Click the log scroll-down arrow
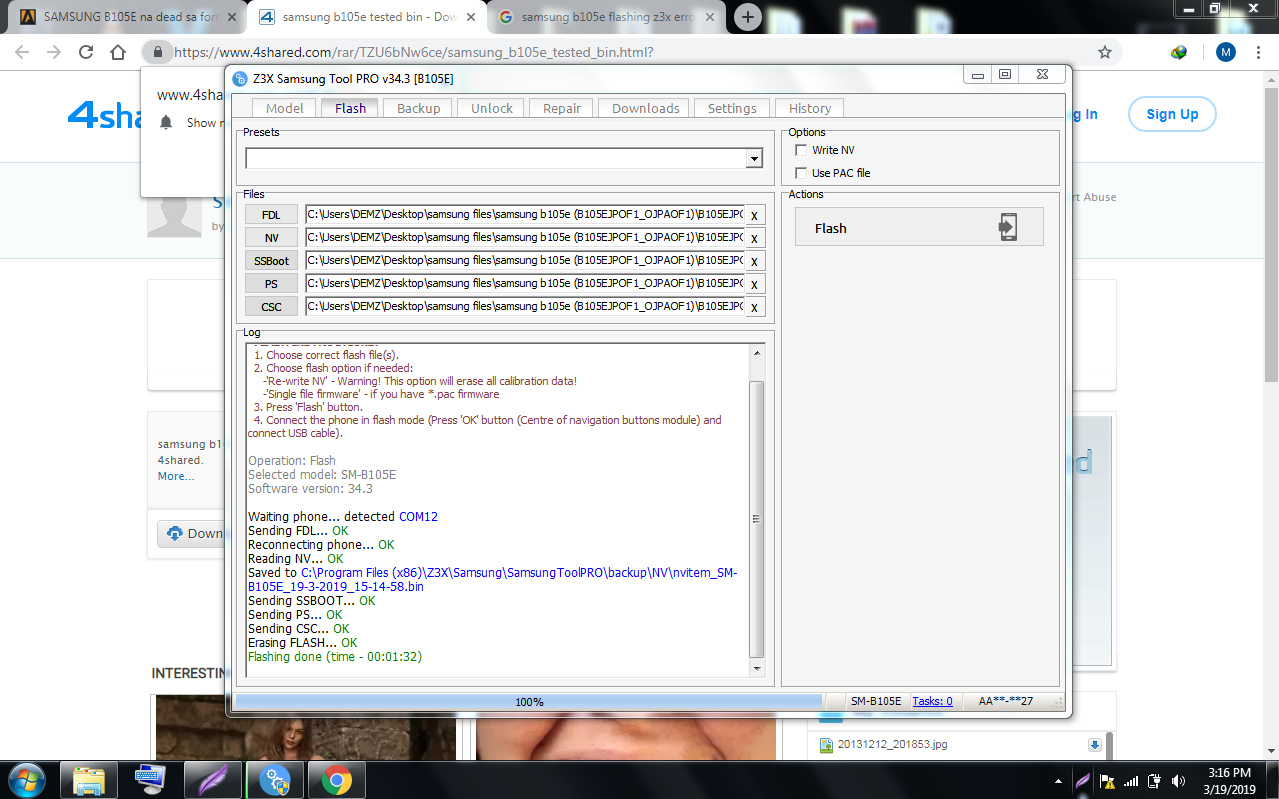The width and height of the screenshot is (1279, 799). point(756,668)
